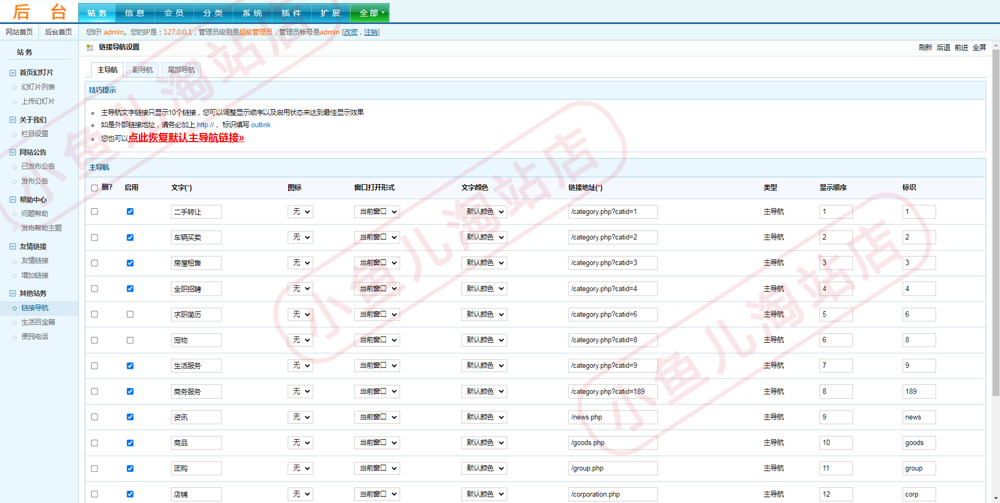Open the 系统 top menu
1000x503 pixels.
pyautogui.click(x=252, y=13)
